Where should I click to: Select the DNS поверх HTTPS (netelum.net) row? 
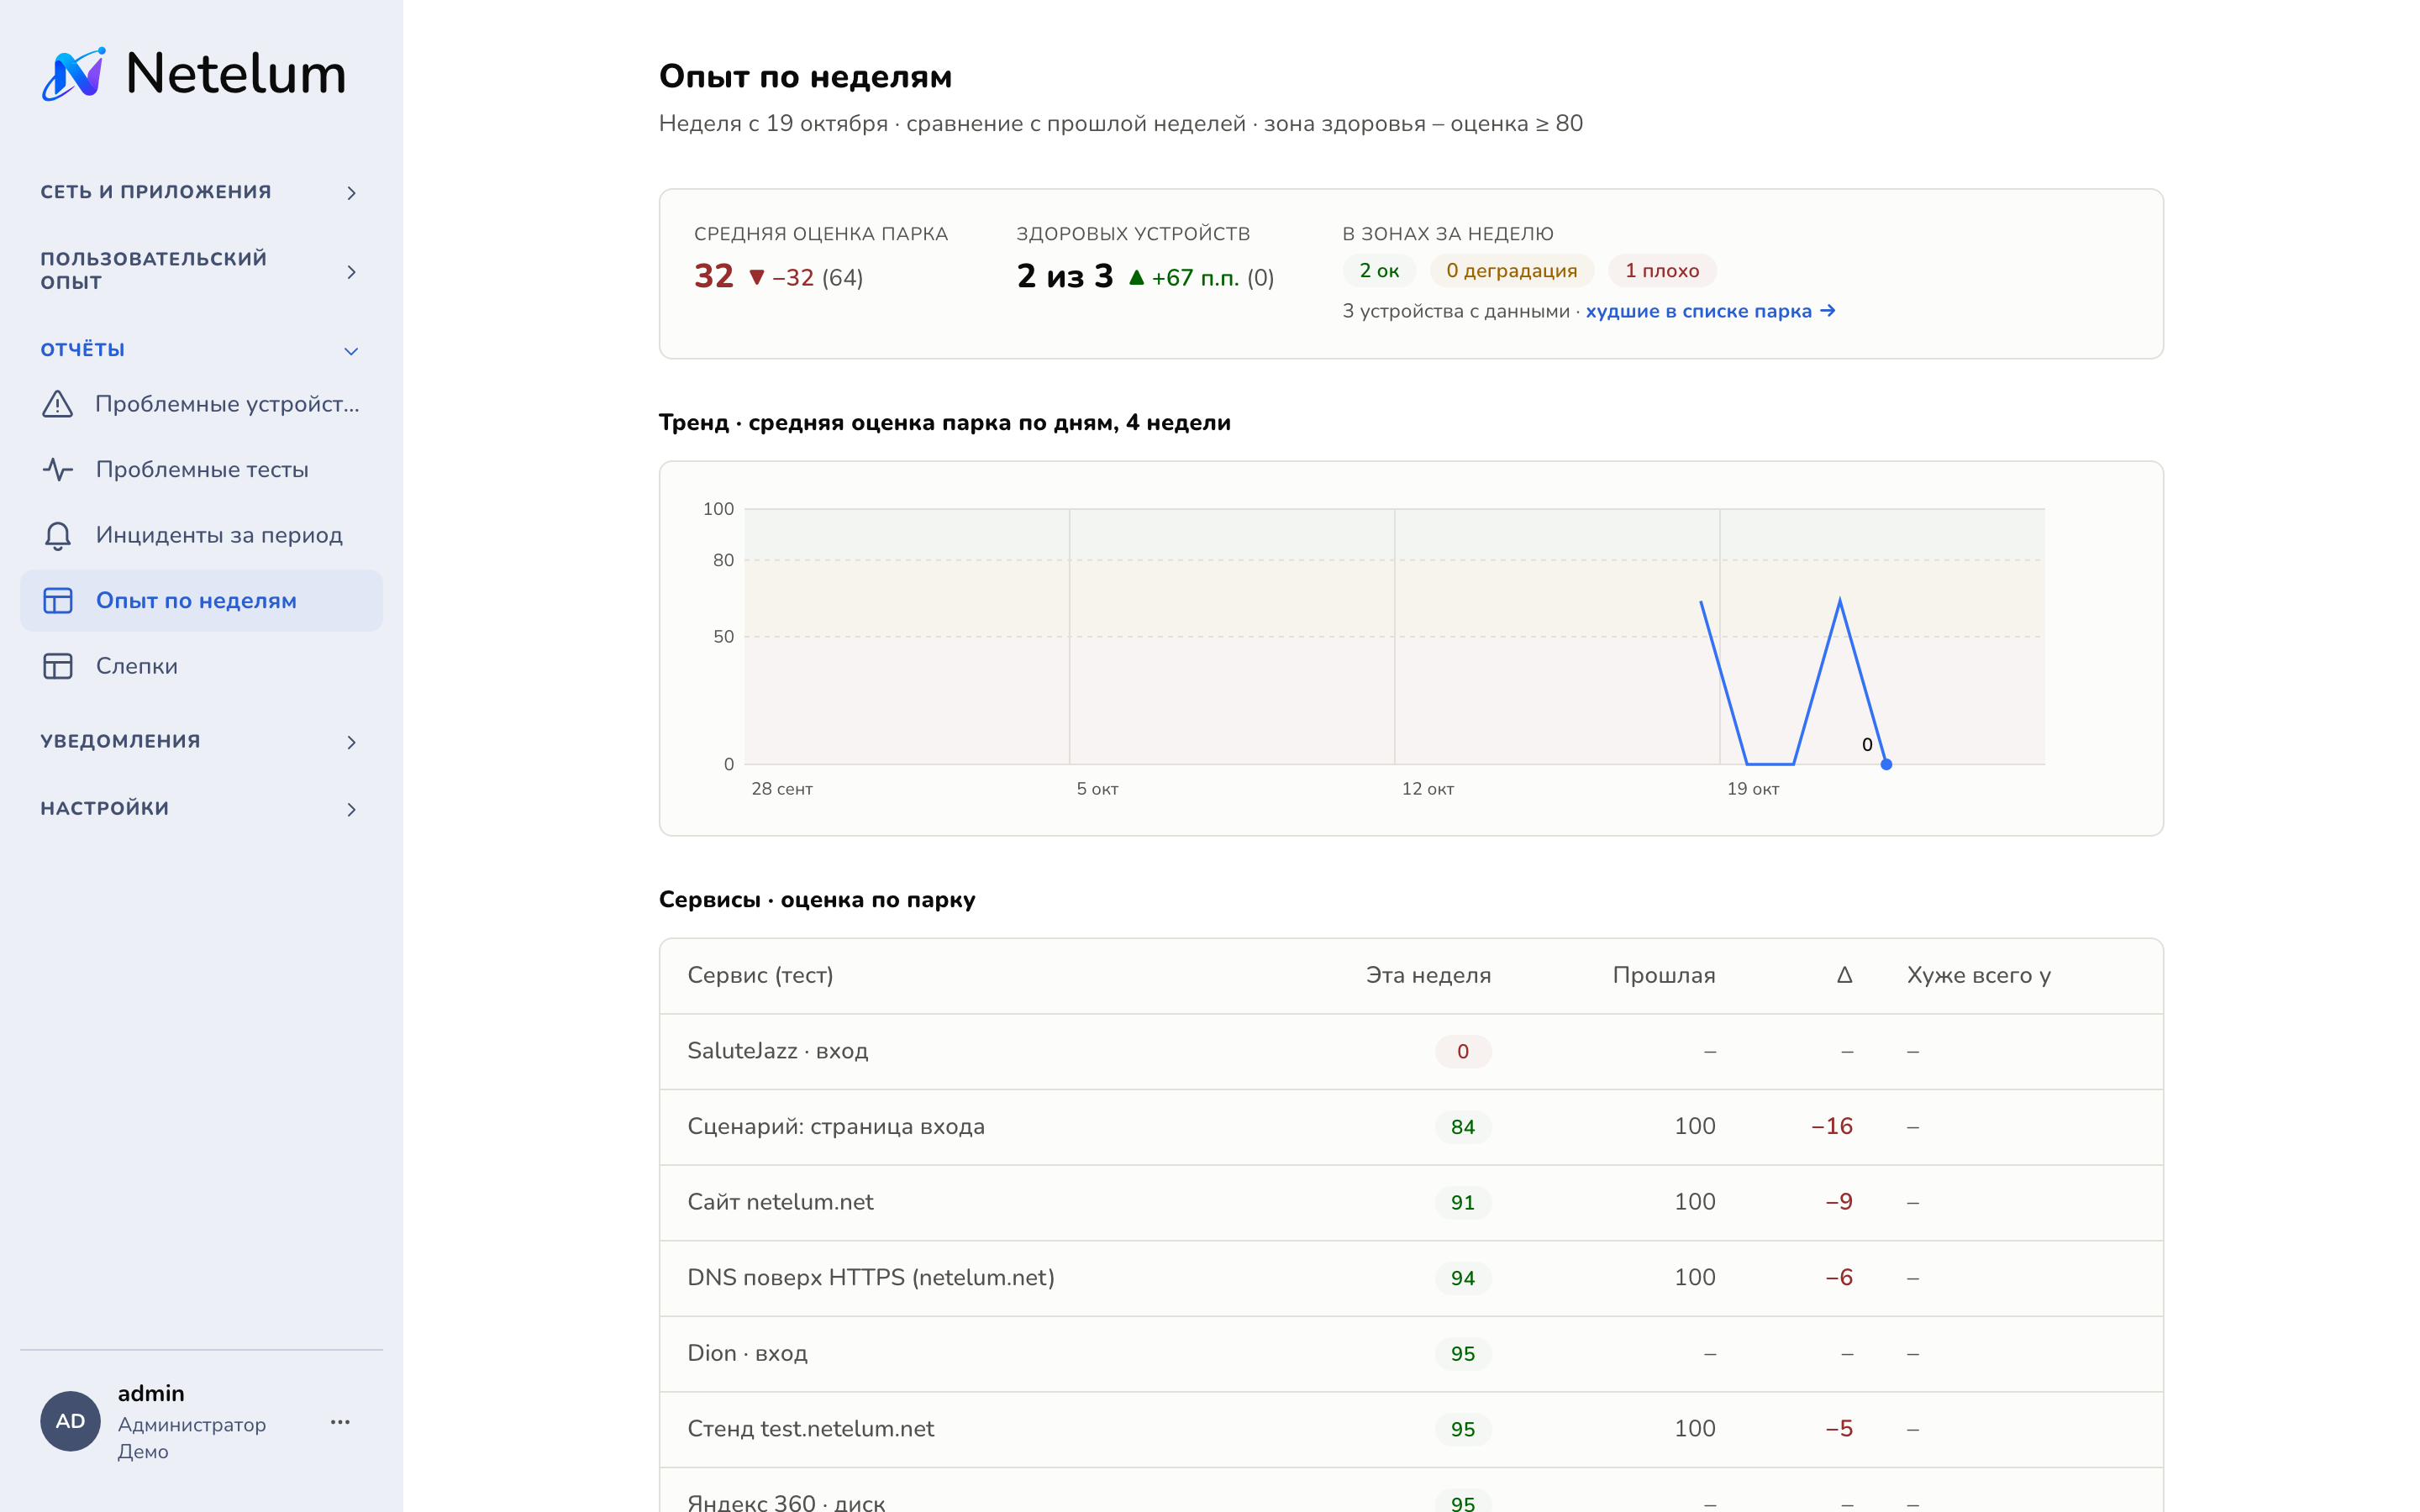point(1411,1278)
